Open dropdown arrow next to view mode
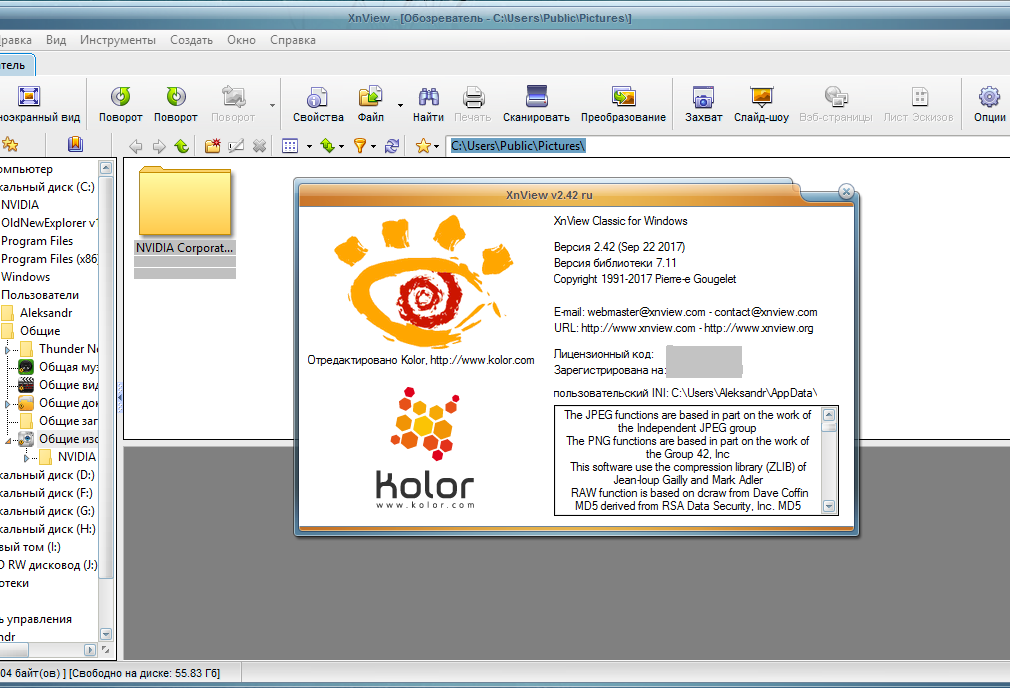 pyautogui.click(x=309, y=147)
